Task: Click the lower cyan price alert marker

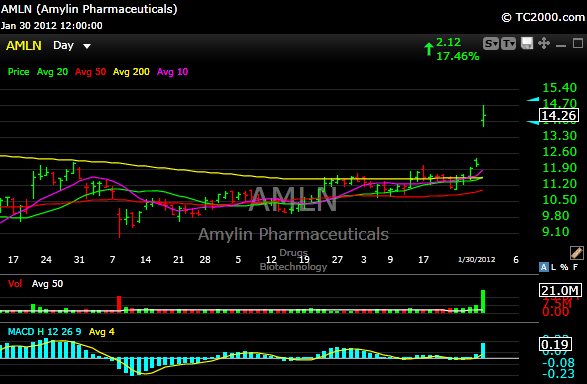Action: 533,122
